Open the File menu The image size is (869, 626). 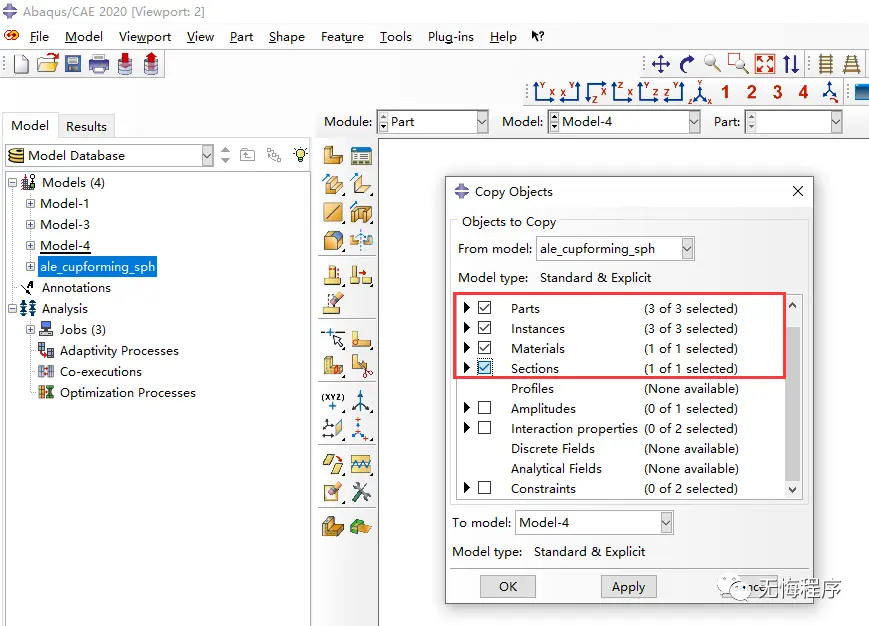(39, 37)
